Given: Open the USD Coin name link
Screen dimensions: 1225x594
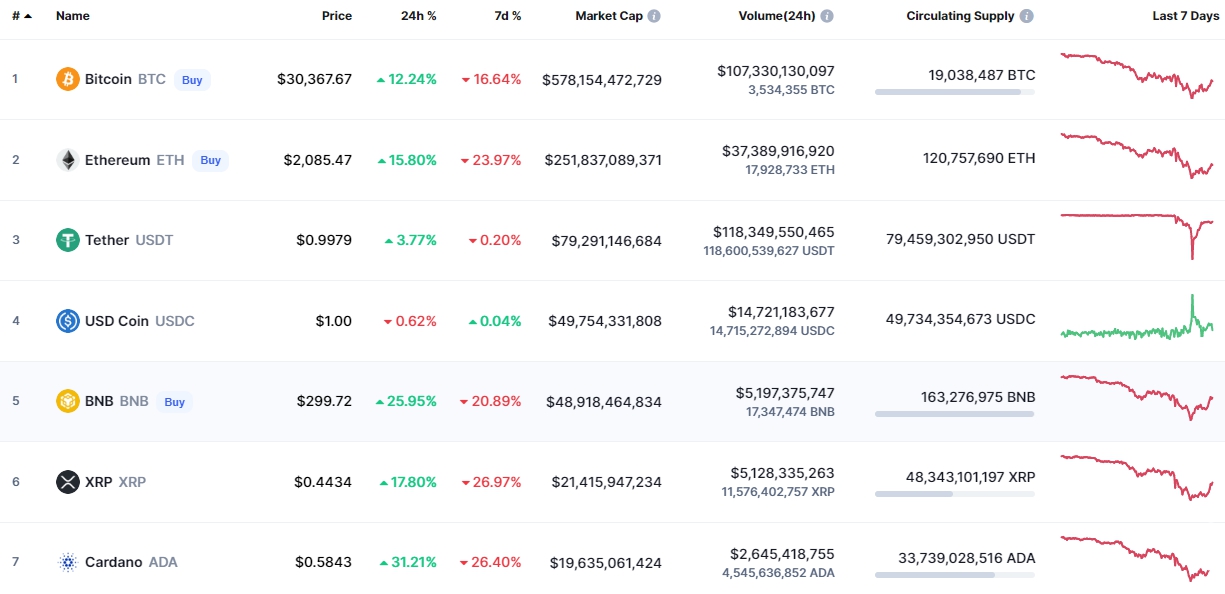Looking at the screenshot, I should 117,321.
